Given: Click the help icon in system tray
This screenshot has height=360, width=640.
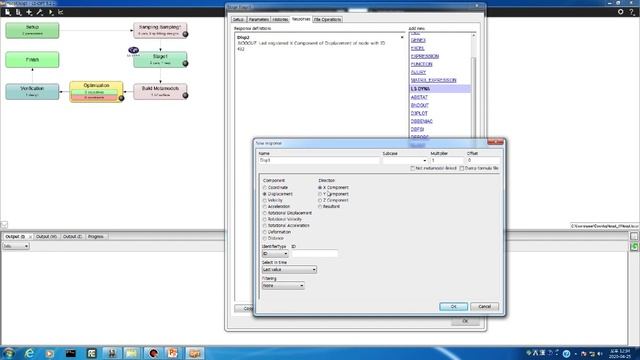Looking at the screenshot, I should (x=566, y=353).
